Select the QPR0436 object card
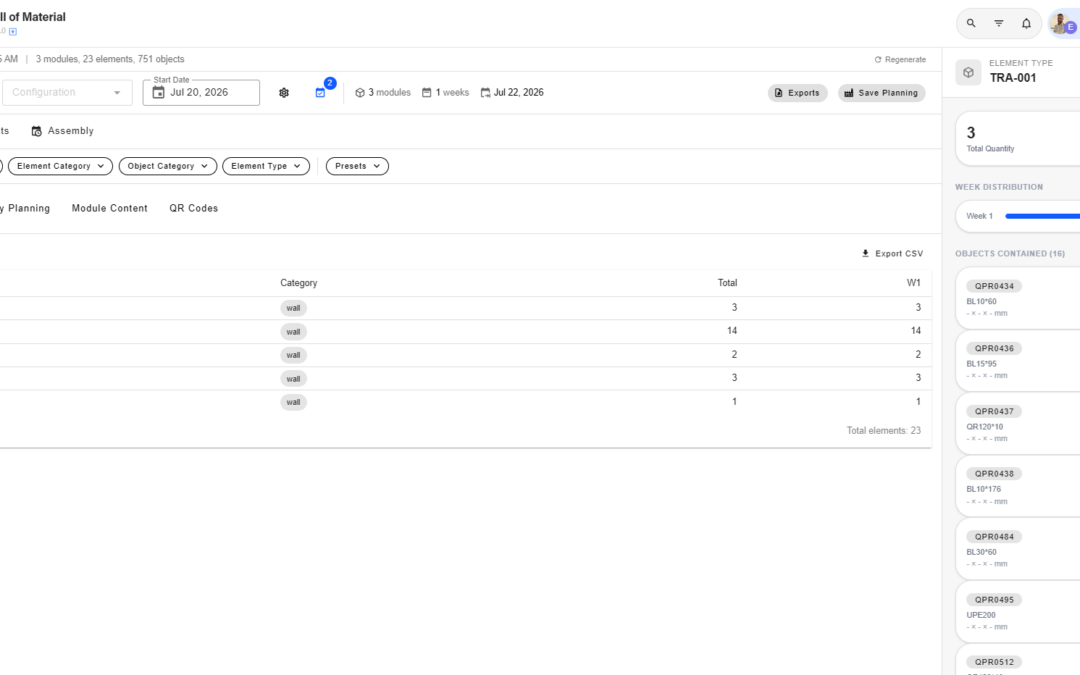 [x=1017, y=361]
